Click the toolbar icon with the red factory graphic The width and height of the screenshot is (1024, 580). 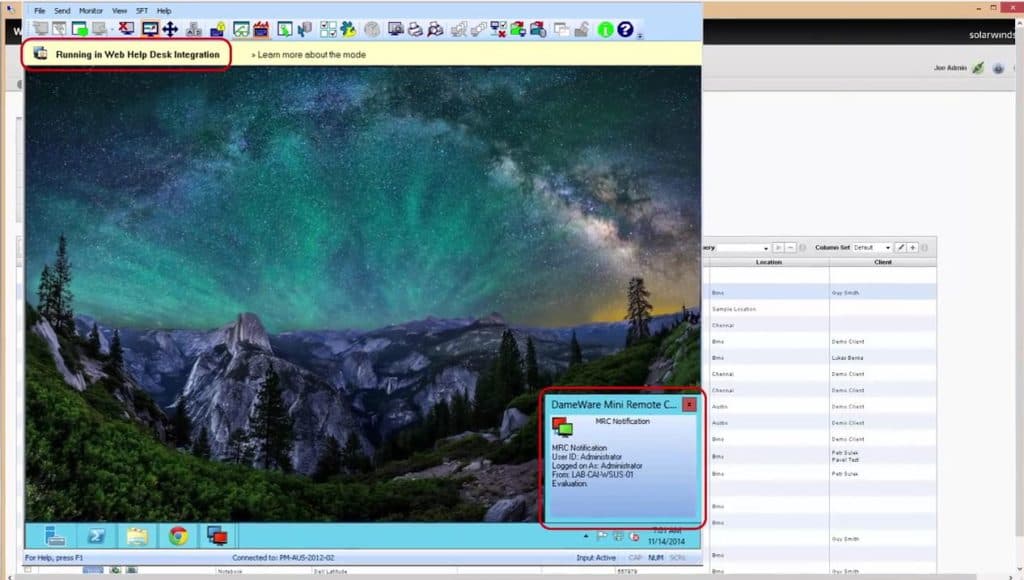pyautogui.click(x=261, y=29)
